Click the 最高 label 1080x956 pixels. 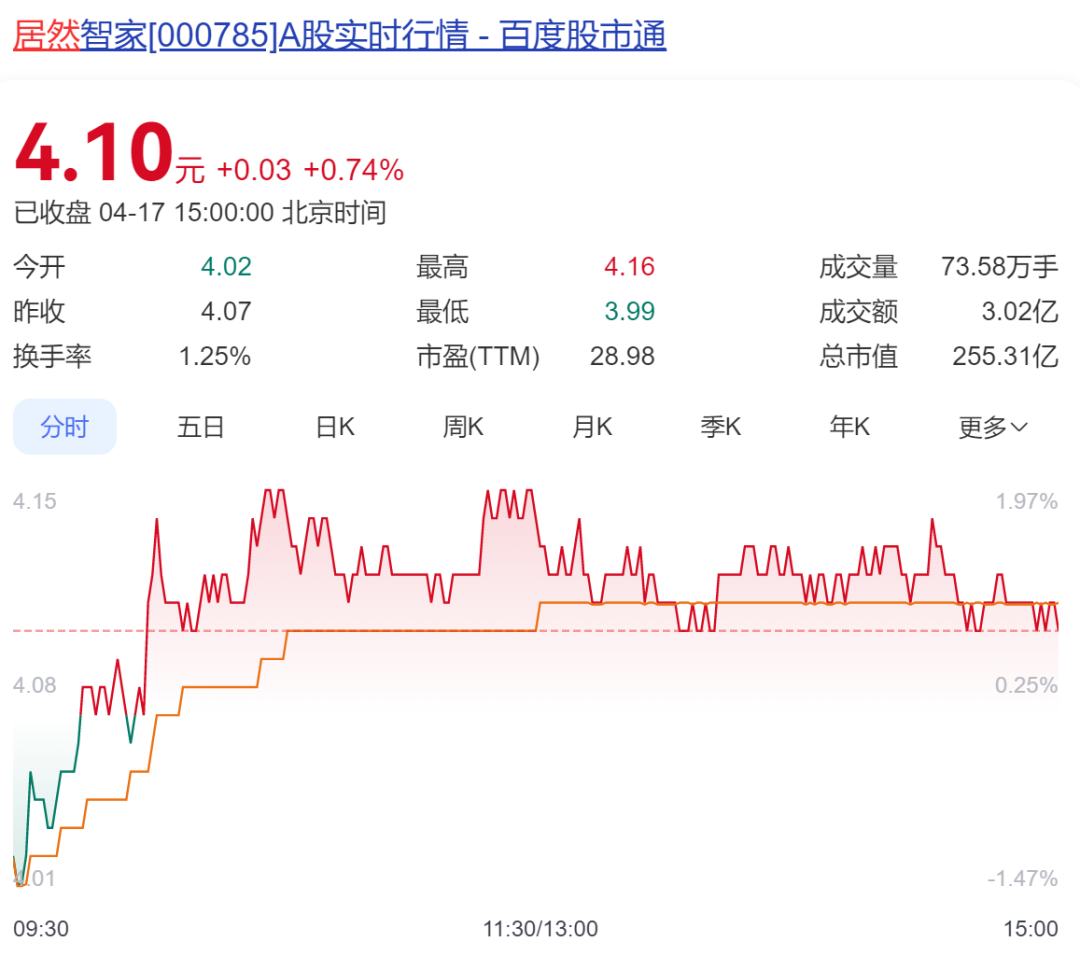tap(442, 267)
